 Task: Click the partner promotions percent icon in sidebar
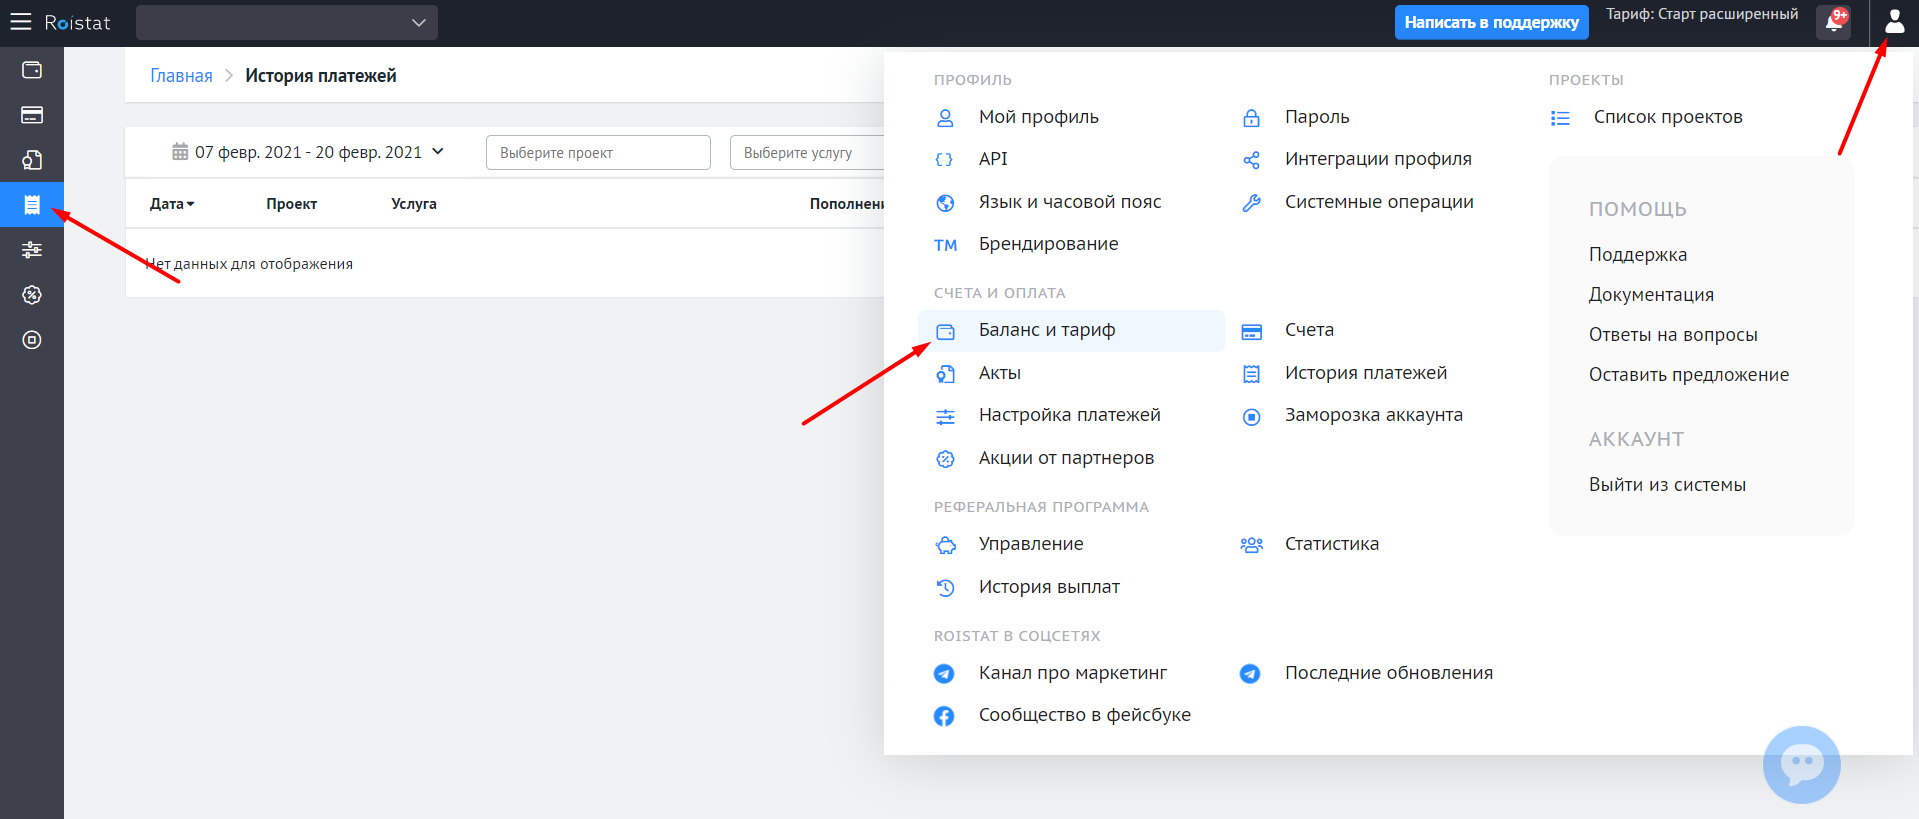point(32,295)
